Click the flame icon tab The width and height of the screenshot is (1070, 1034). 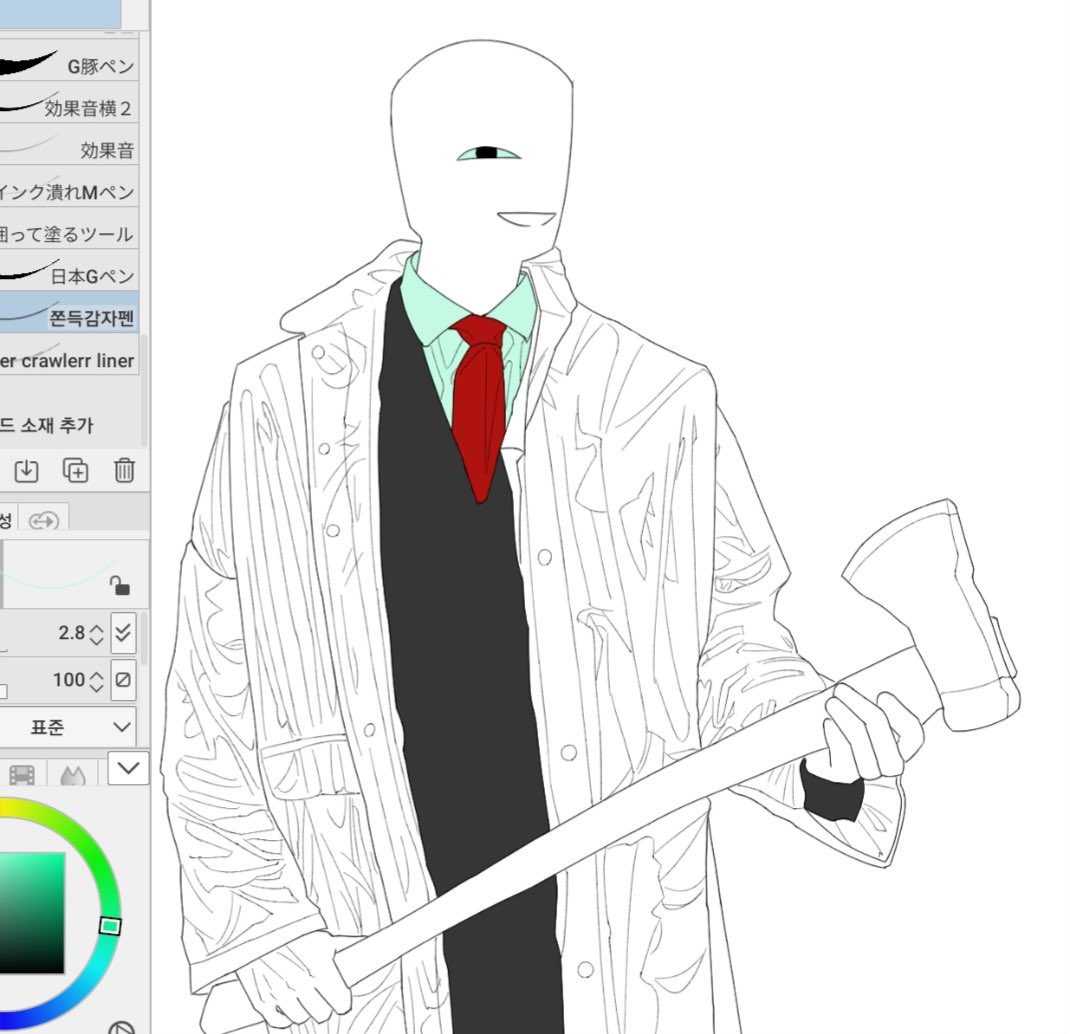(72, 775)
